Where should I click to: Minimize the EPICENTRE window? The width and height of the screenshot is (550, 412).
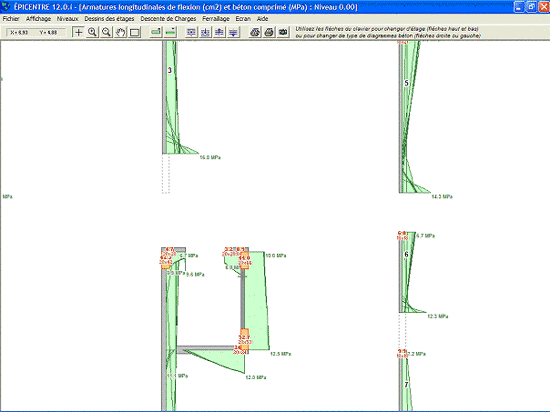tap(519, 7)
